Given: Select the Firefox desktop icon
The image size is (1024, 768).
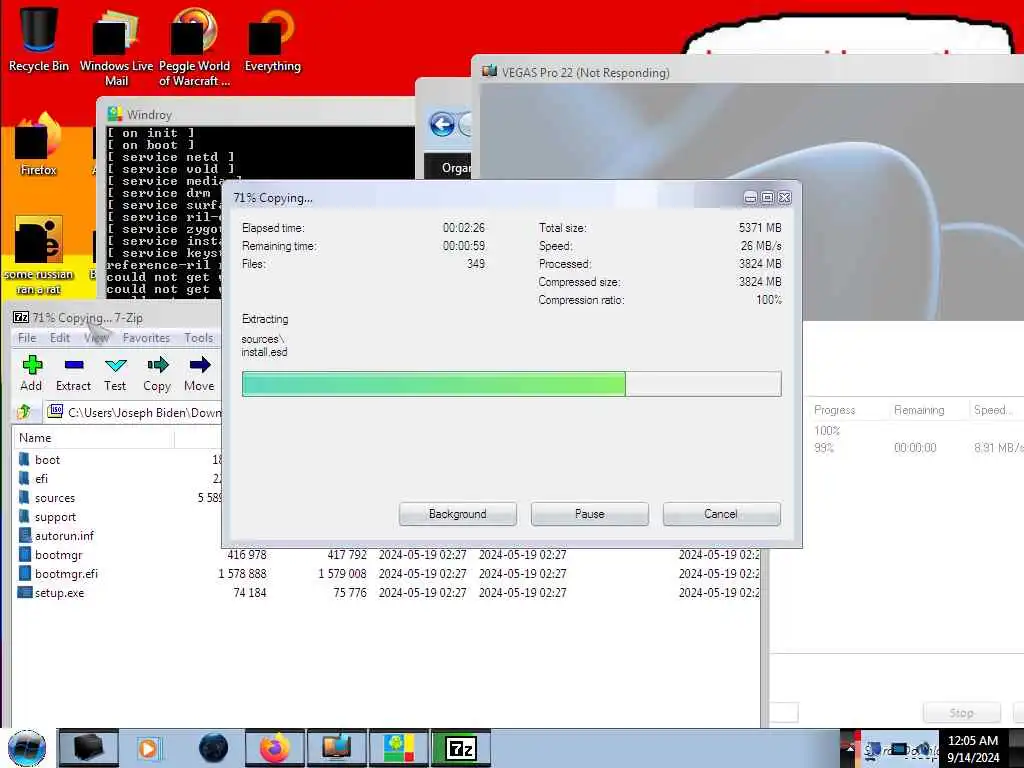Looking at the screenshot, I should point(38,145).
